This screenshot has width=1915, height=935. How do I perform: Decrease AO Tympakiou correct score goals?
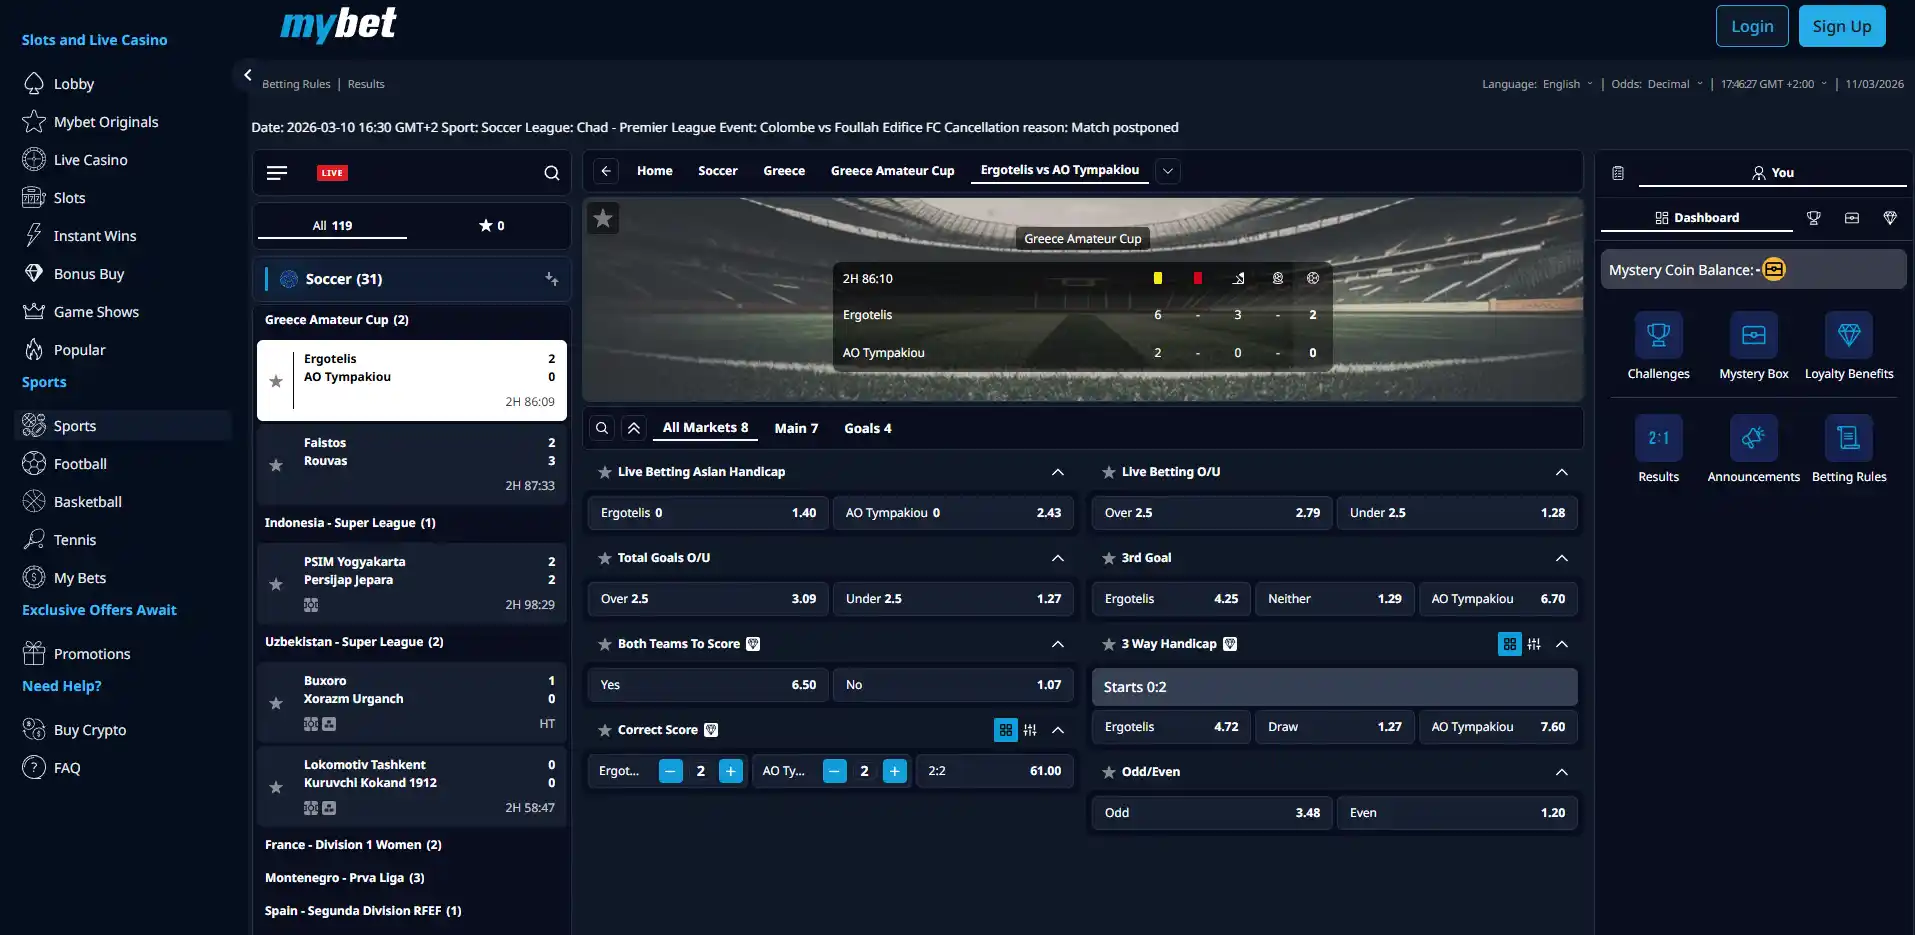pyautogui.click(x=834, y=771)
